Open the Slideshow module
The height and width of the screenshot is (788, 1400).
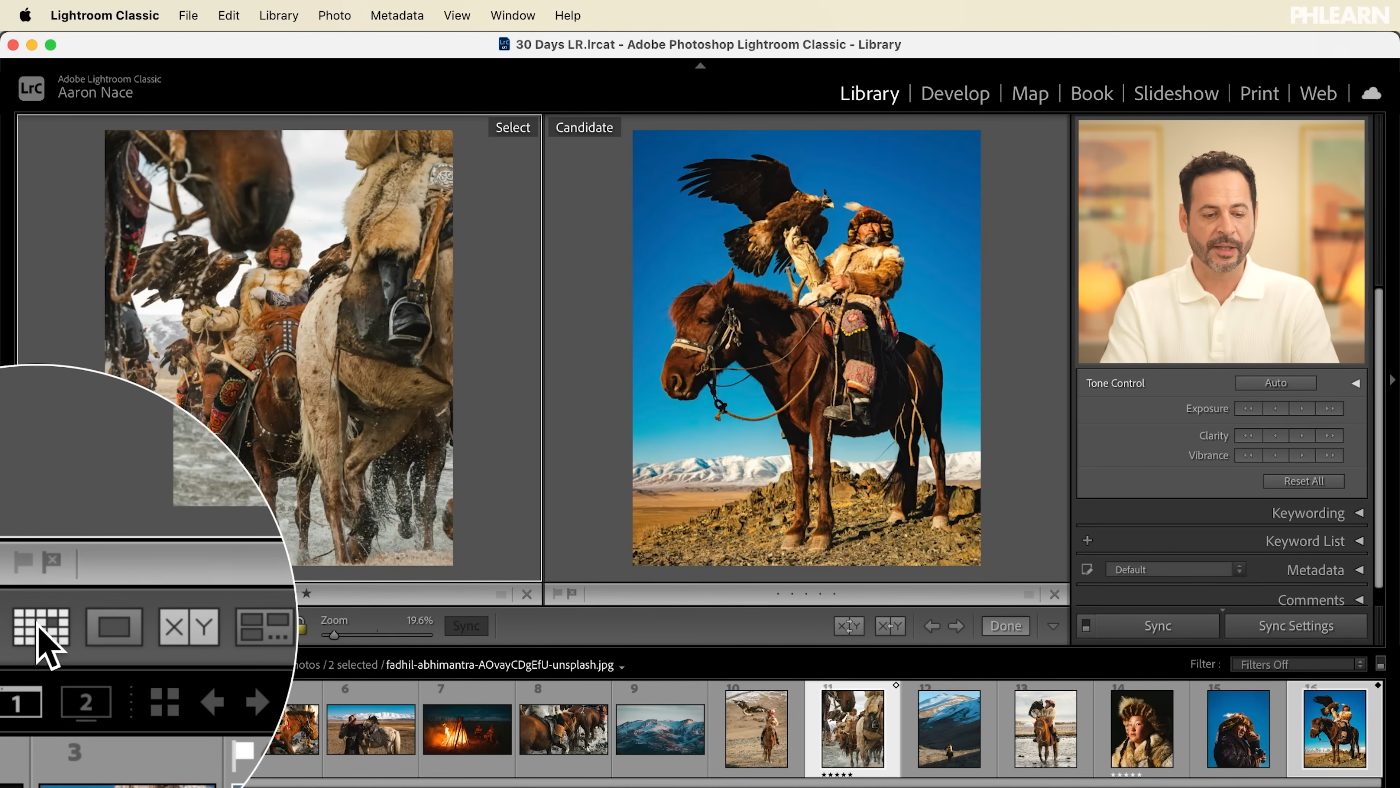1176,93
